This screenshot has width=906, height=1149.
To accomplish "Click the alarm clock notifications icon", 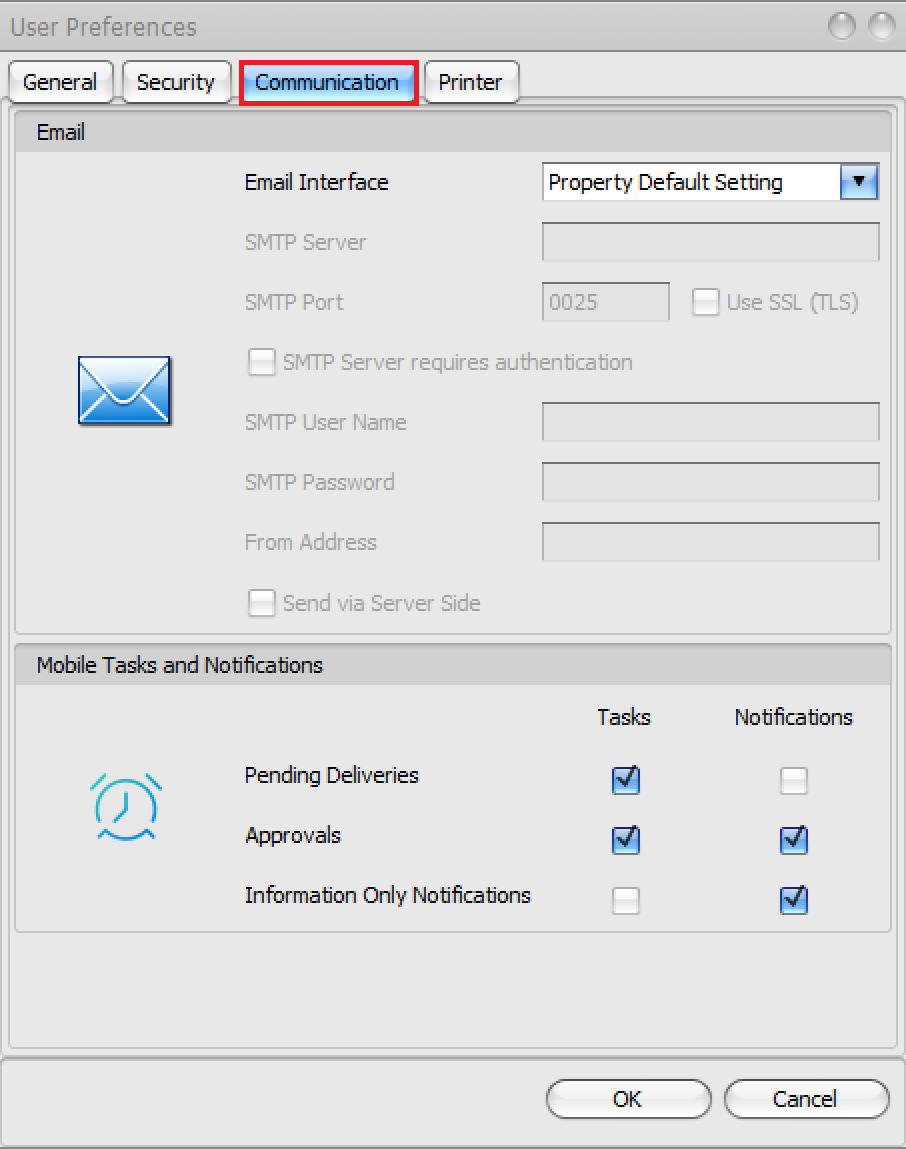I will pyautogui.click(x=126, y=806).
